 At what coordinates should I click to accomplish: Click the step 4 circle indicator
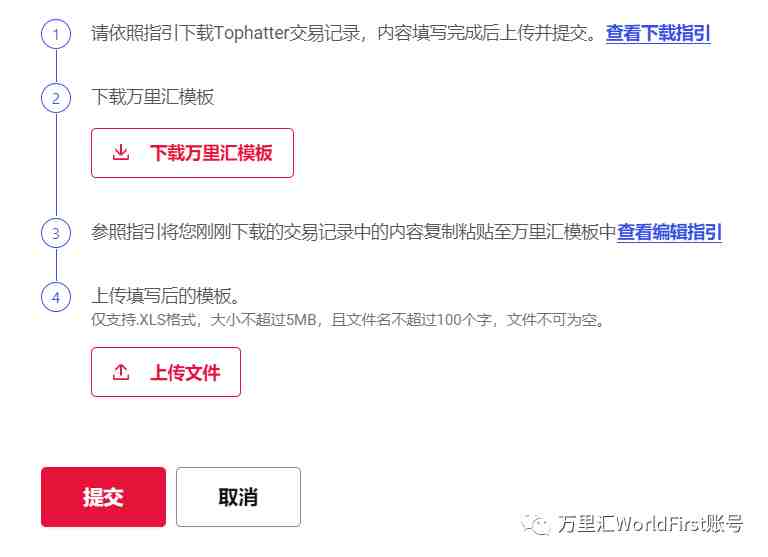coord(56,297)
